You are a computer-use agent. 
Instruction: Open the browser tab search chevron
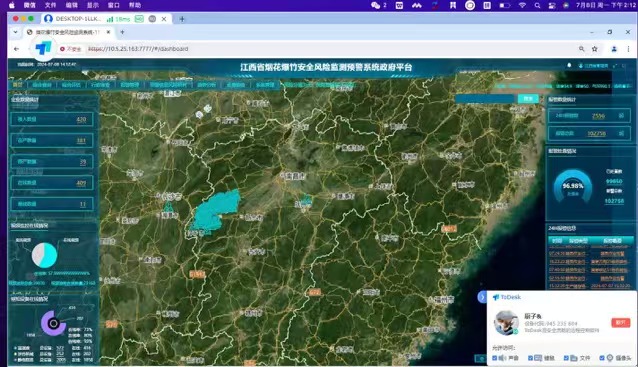pyautogui.click(x=15, y=32)
